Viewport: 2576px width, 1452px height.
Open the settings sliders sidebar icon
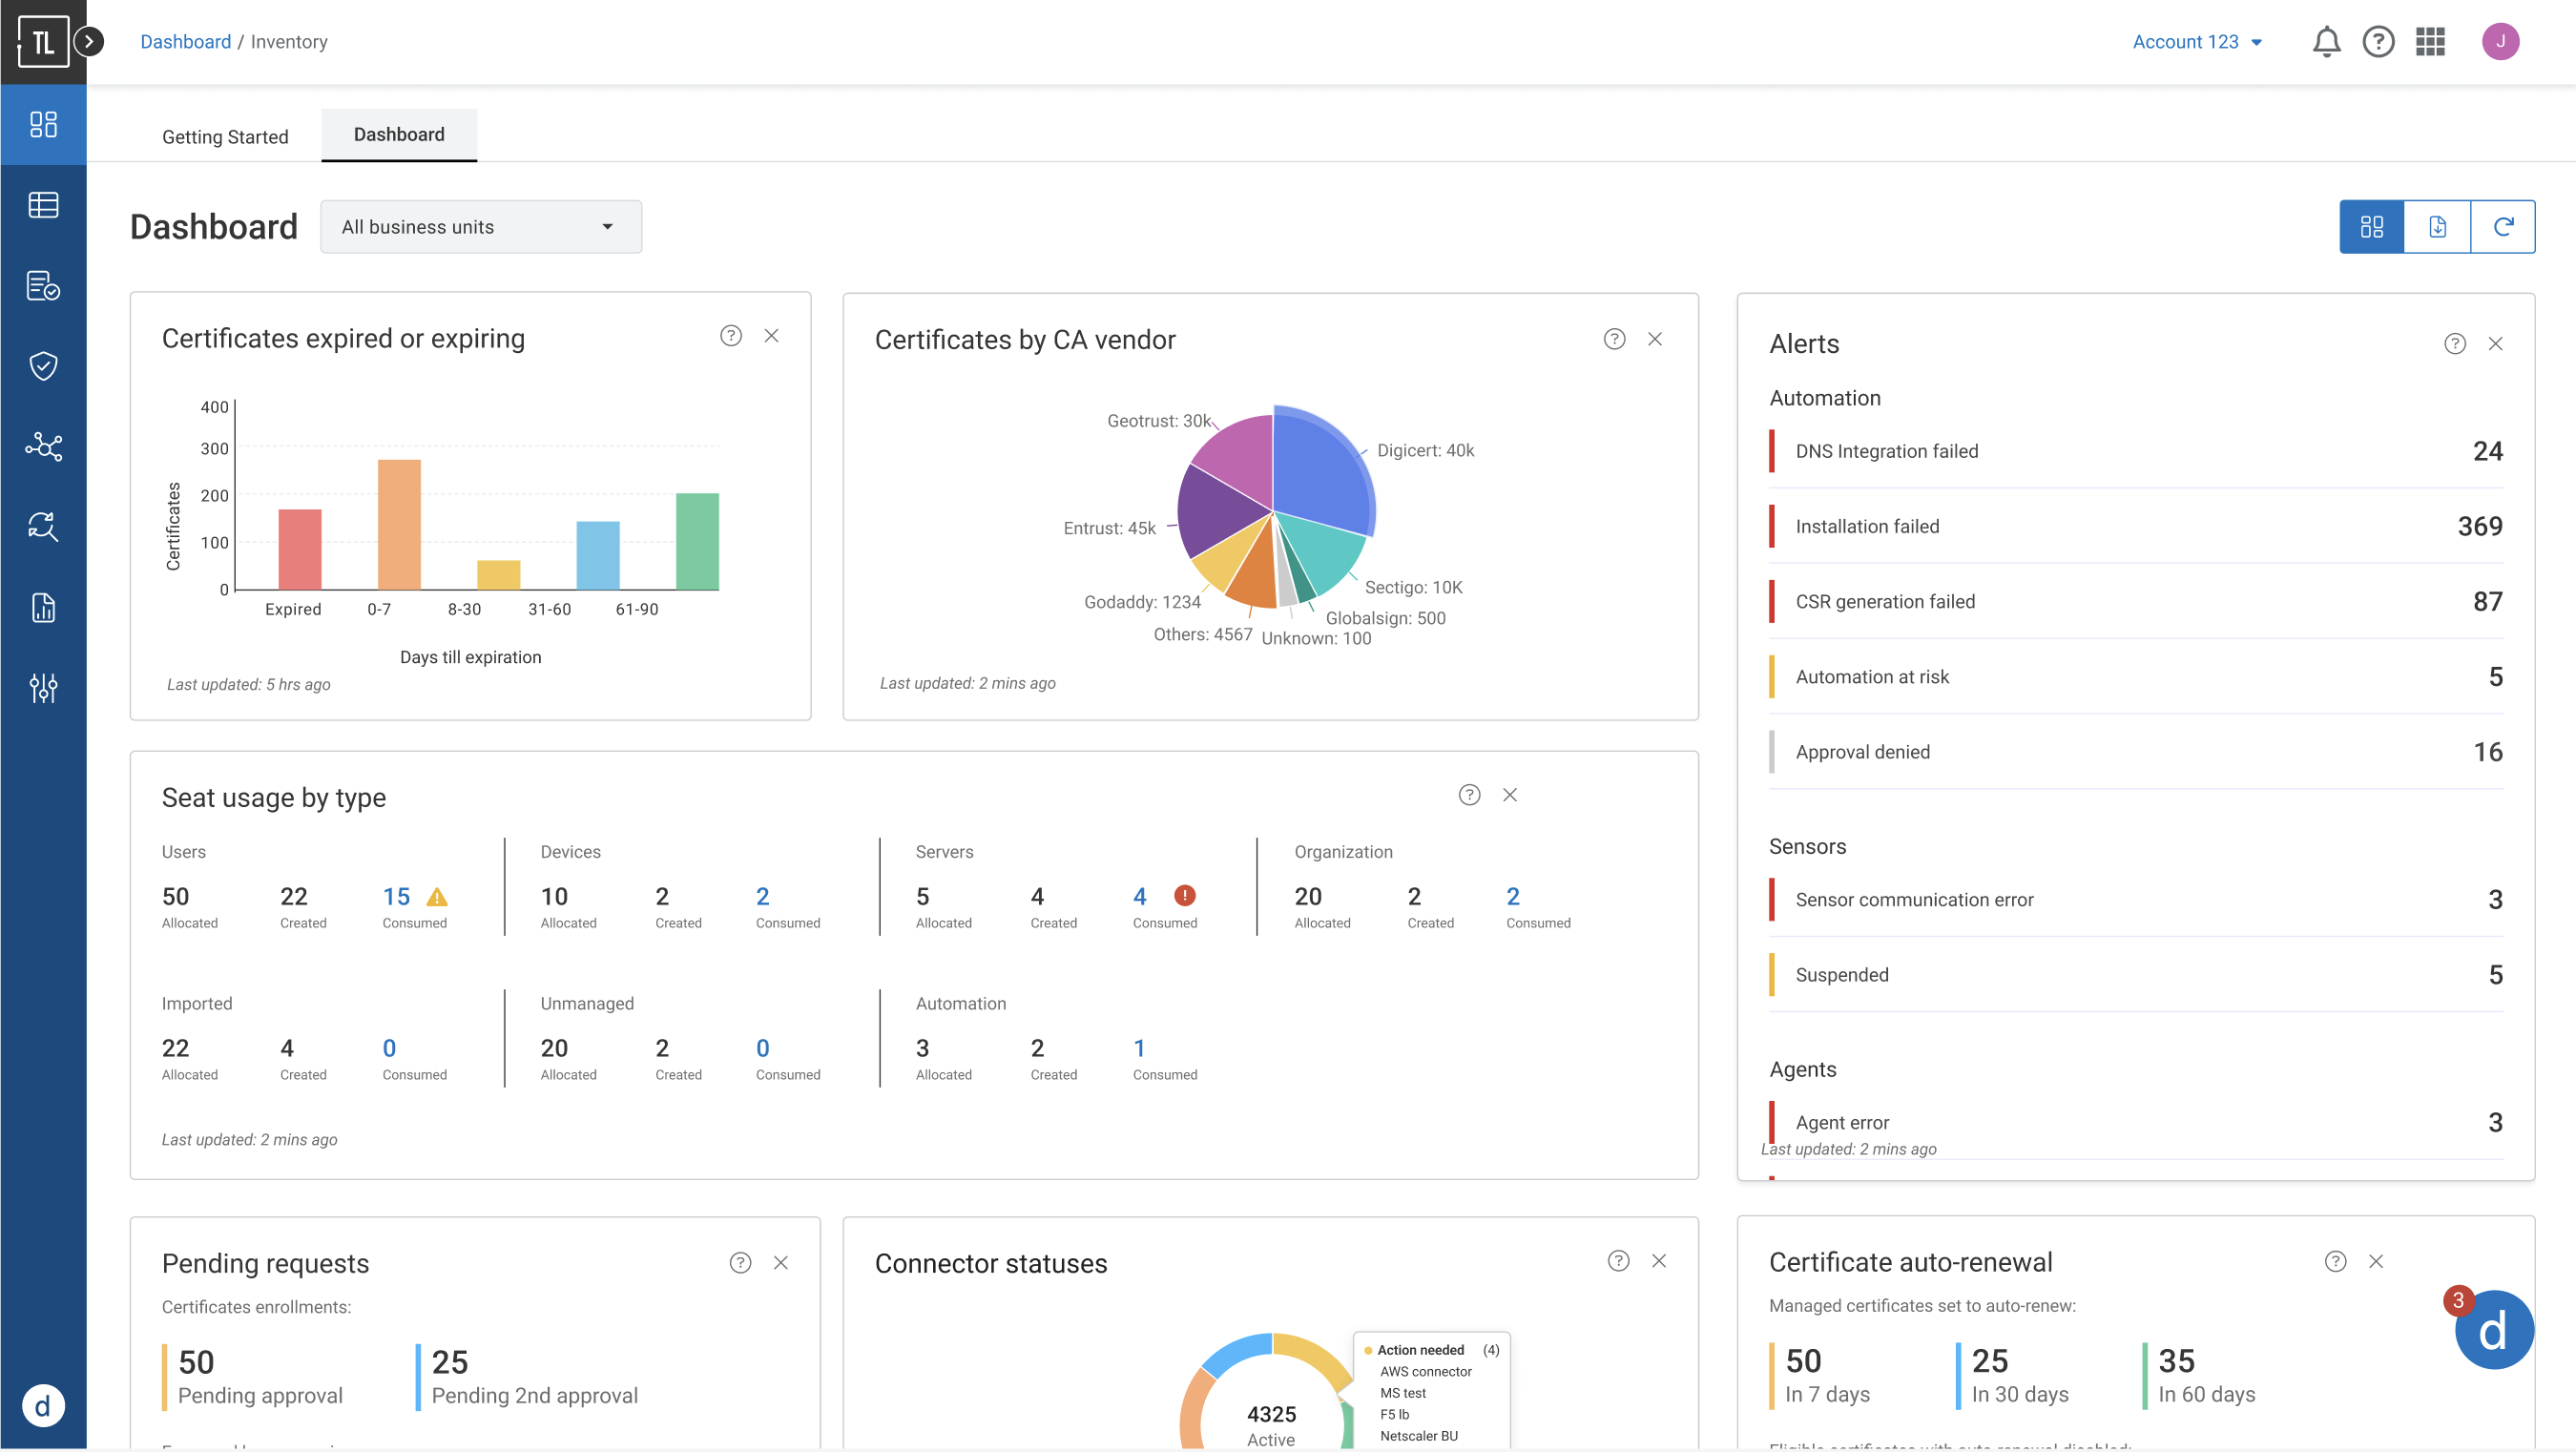(x=43, y=688)
